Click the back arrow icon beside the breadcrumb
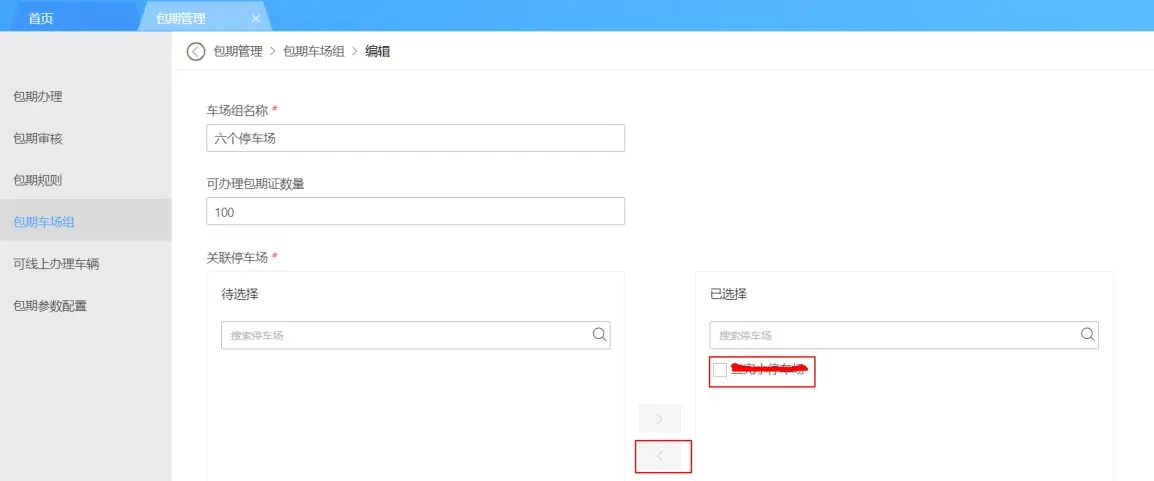 pyautogui.click(x=196, y=51)
